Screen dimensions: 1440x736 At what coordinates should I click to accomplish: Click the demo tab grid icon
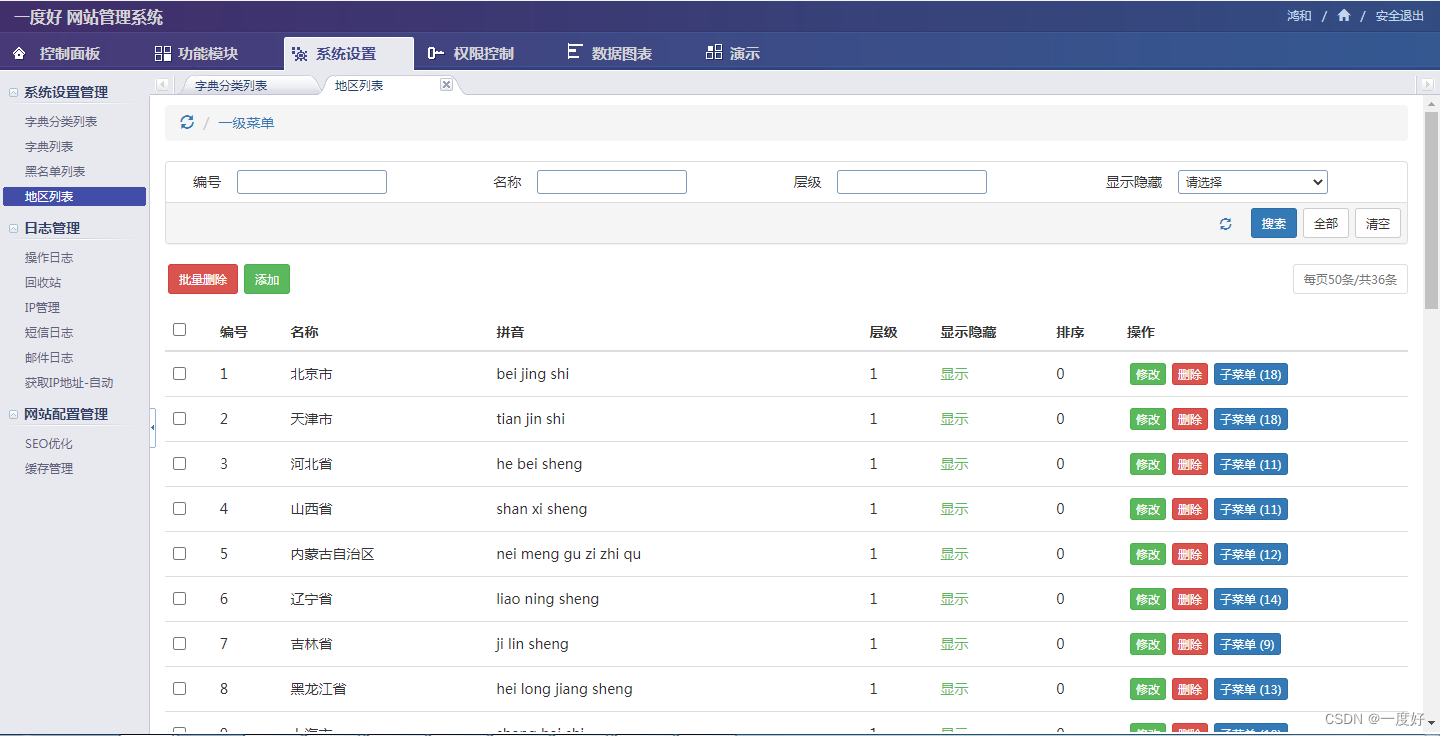[x=713, y=52]
